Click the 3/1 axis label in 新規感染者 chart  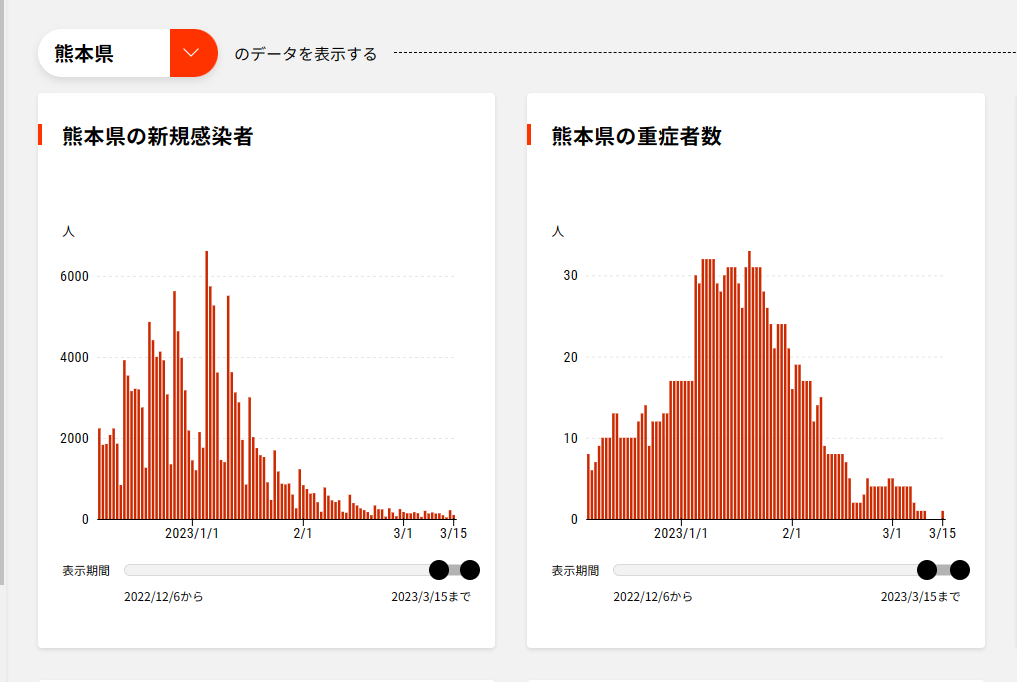click(x=403, y=534)
